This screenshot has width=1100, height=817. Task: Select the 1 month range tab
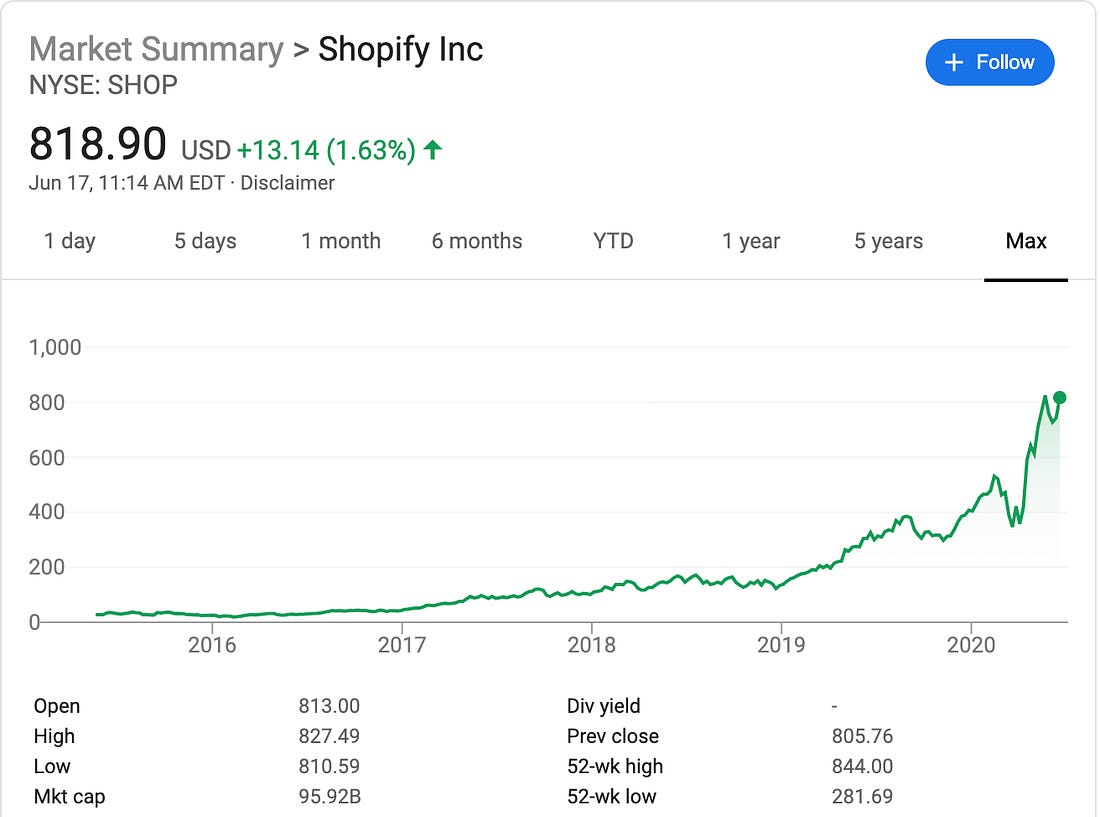click(341, 241)
